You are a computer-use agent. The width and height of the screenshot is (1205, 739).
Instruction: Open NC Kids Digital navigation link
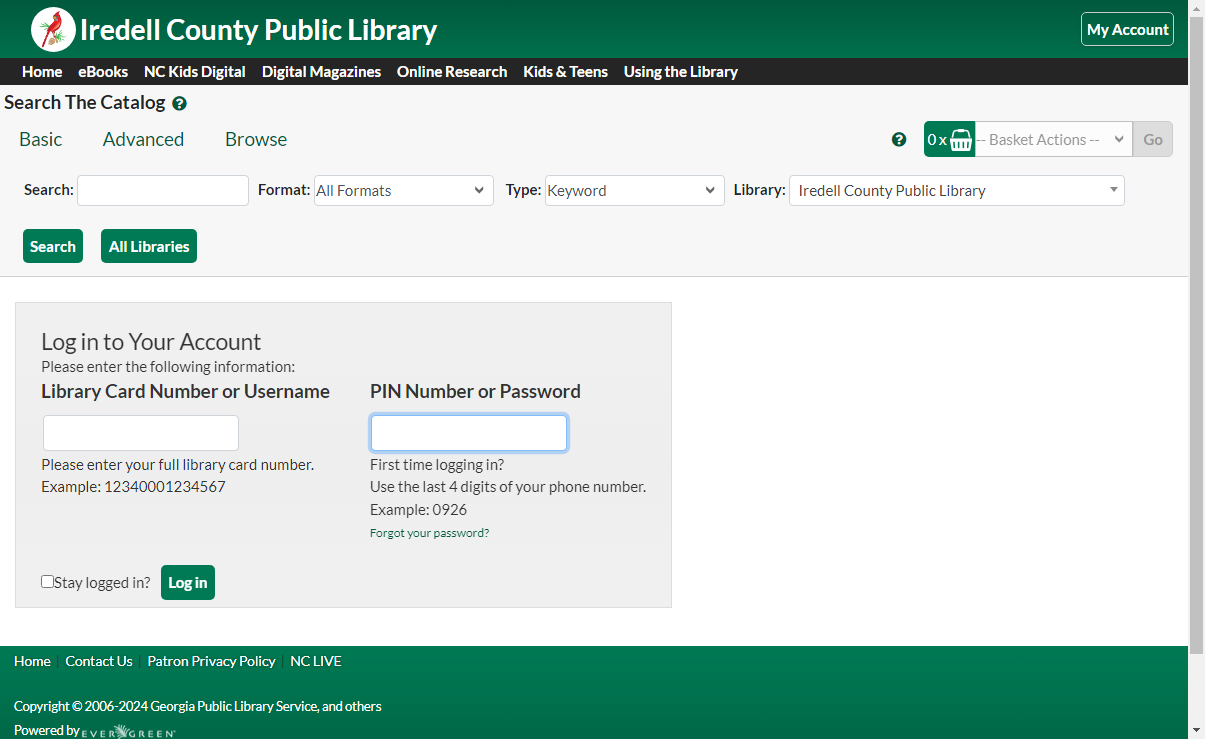(195, 72)
